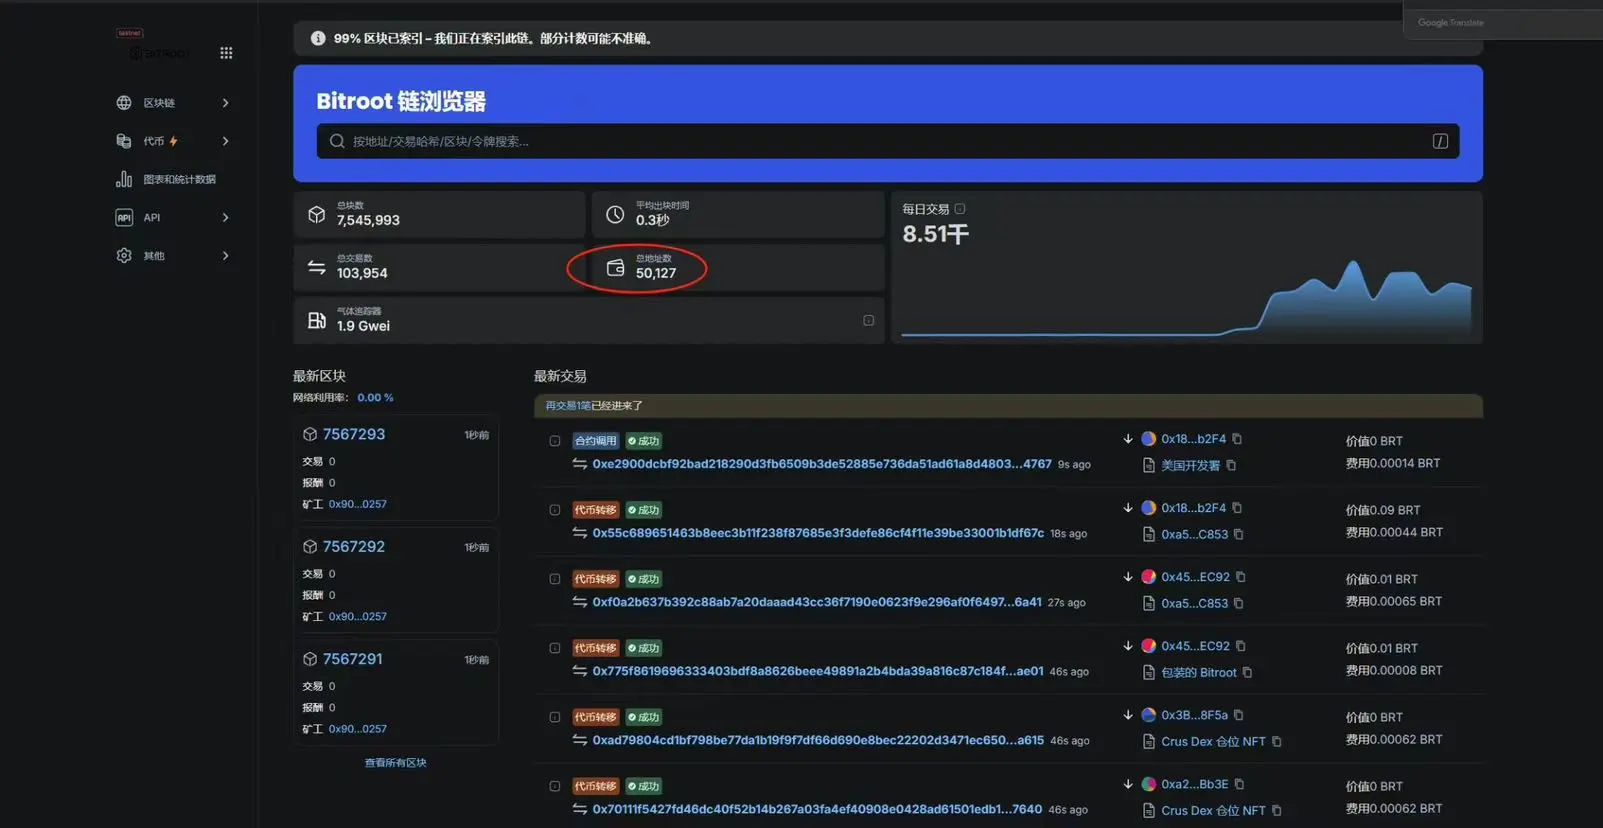
Task: Click the Google Translate widget
Action: coord(1503,21)
